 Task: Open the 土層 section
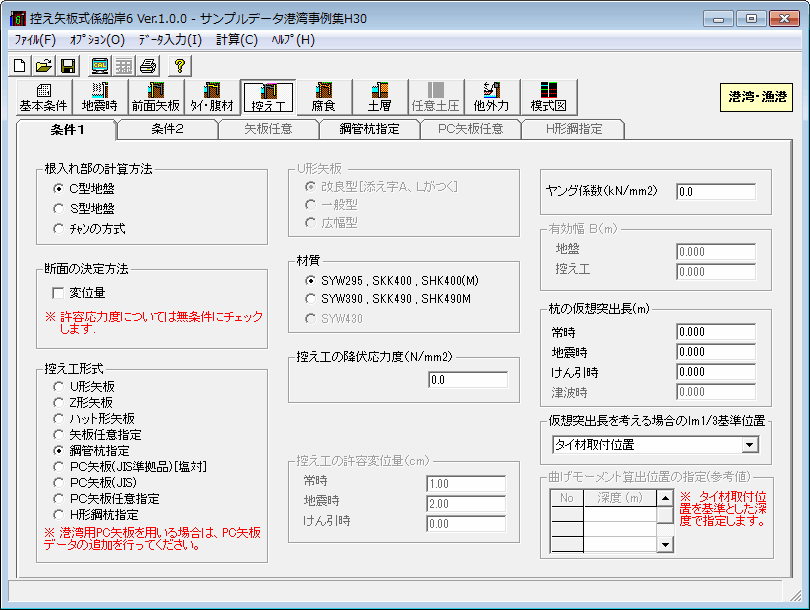coord(380,97)
